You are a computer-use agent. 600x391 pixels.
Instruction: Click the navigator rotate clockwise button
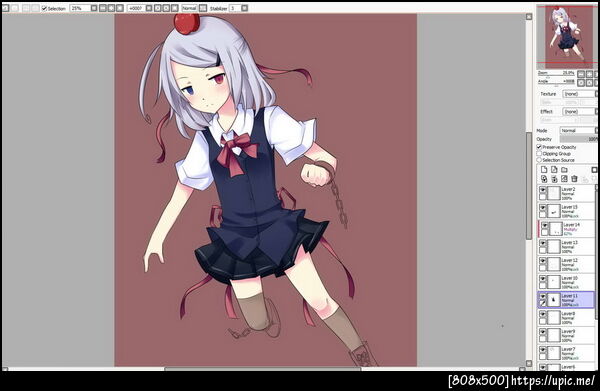(589, 83)
